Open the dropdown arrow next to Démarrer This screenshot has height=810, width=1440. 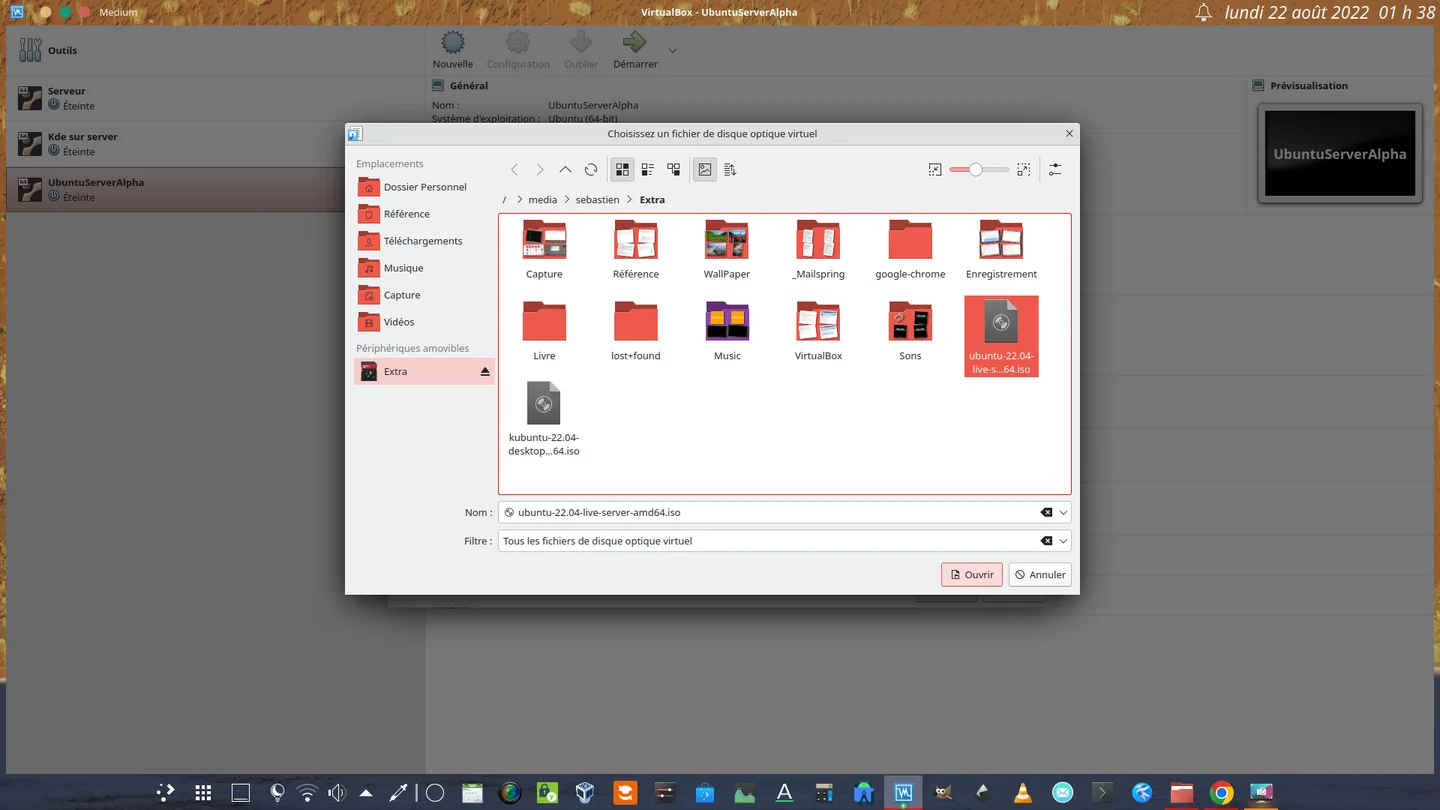coord(672,50)
